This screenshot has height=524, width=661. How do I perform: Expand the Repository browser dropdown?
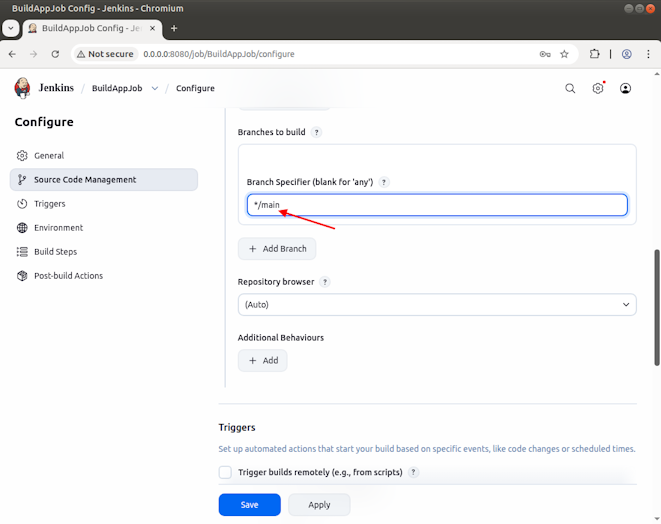point(437,304)
